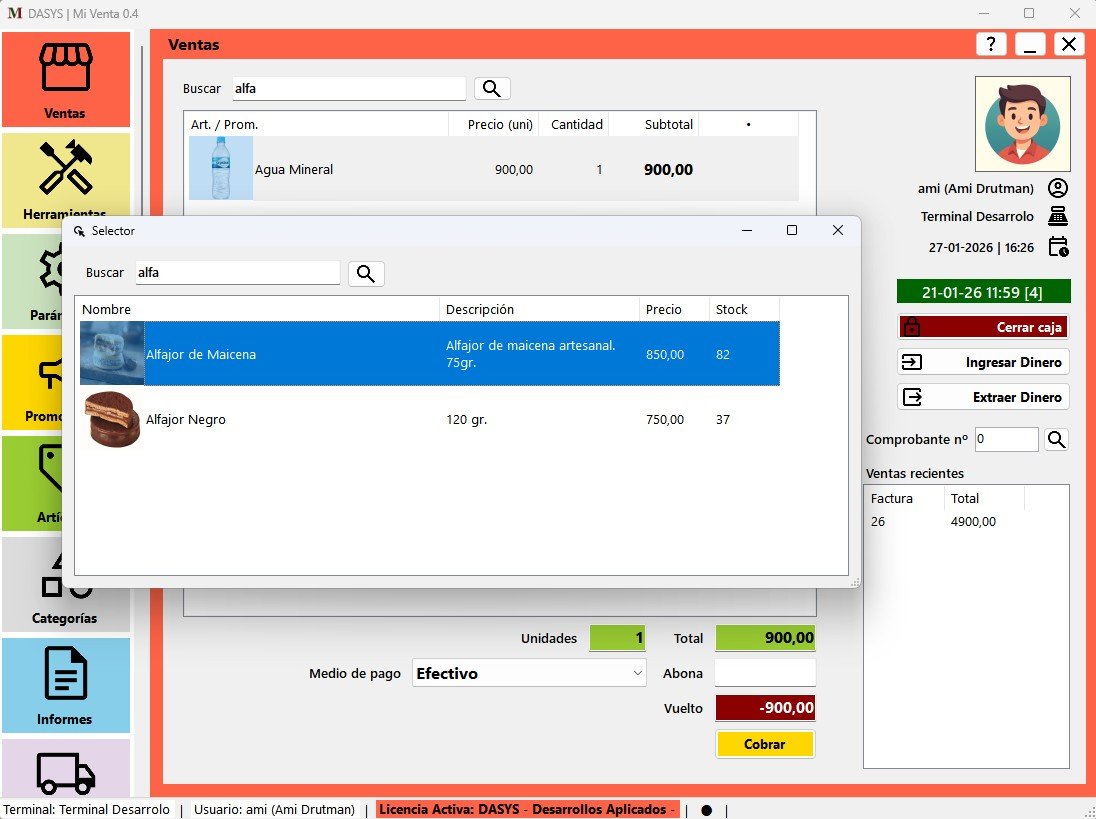
Task: Sort by the Stock column header
Action: pos(743,309)
